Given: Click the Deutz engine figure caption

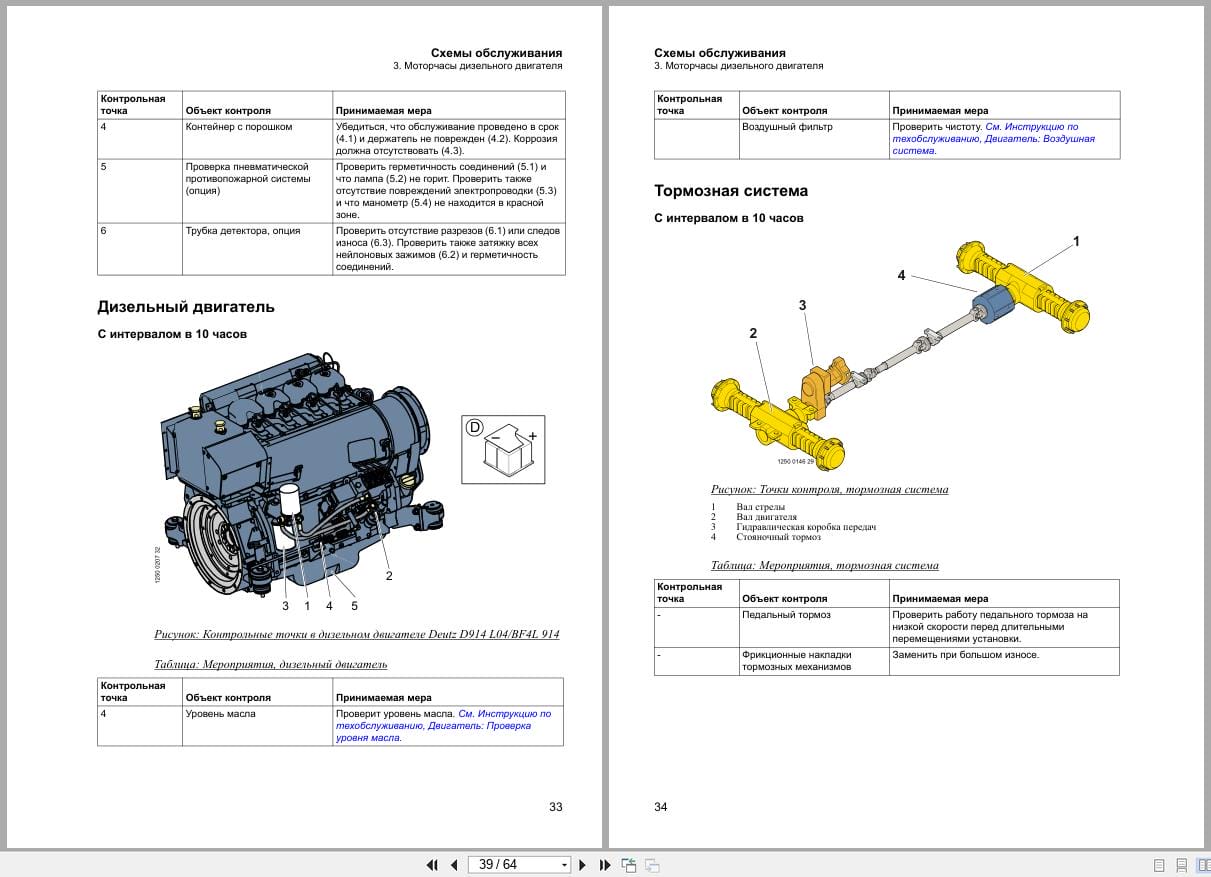Looking at the screenshot, I should (356, 635).
